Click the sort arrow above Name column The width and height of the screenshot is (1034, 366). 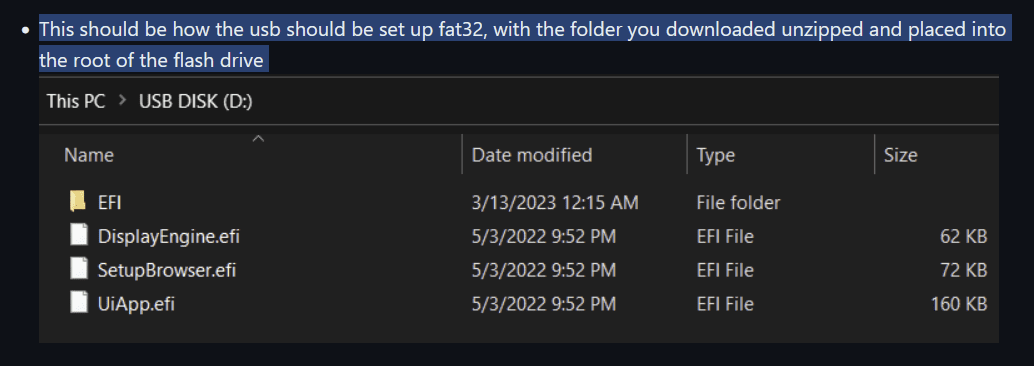258,138
